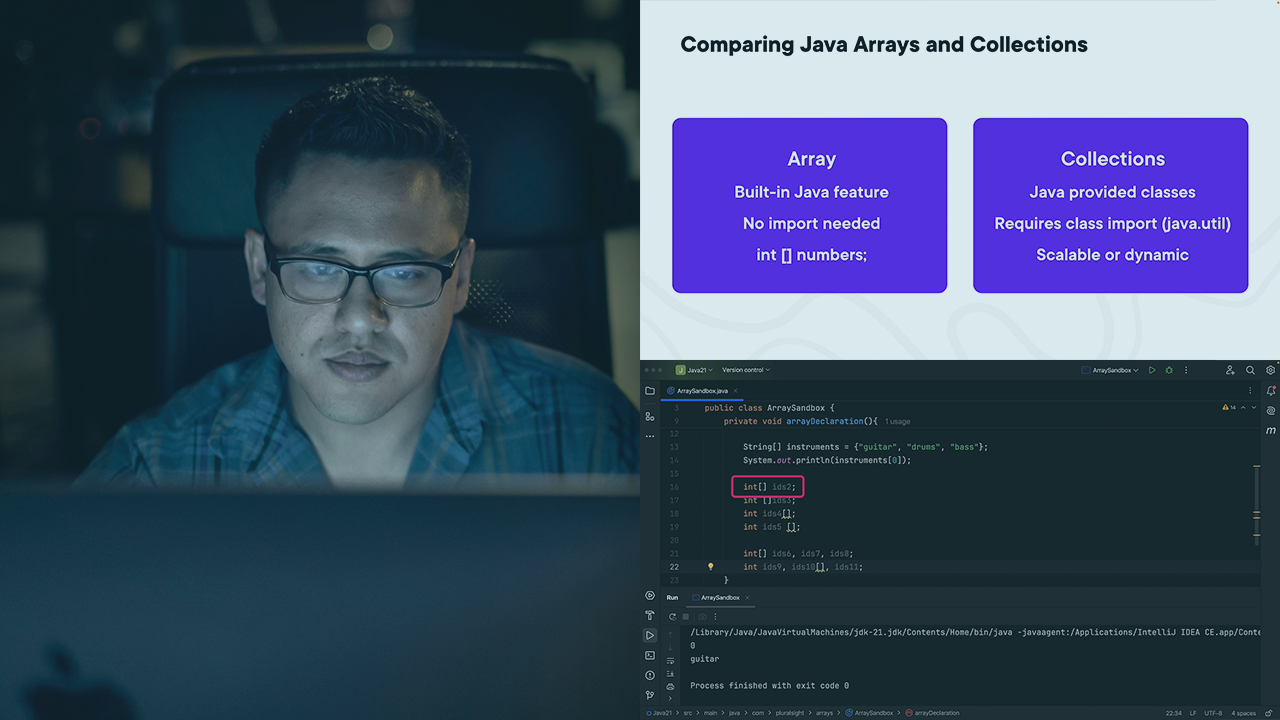Select the ArraySandbox.java editor tab
Viewport: 1280px width, 720px height.
coord(702,391)
